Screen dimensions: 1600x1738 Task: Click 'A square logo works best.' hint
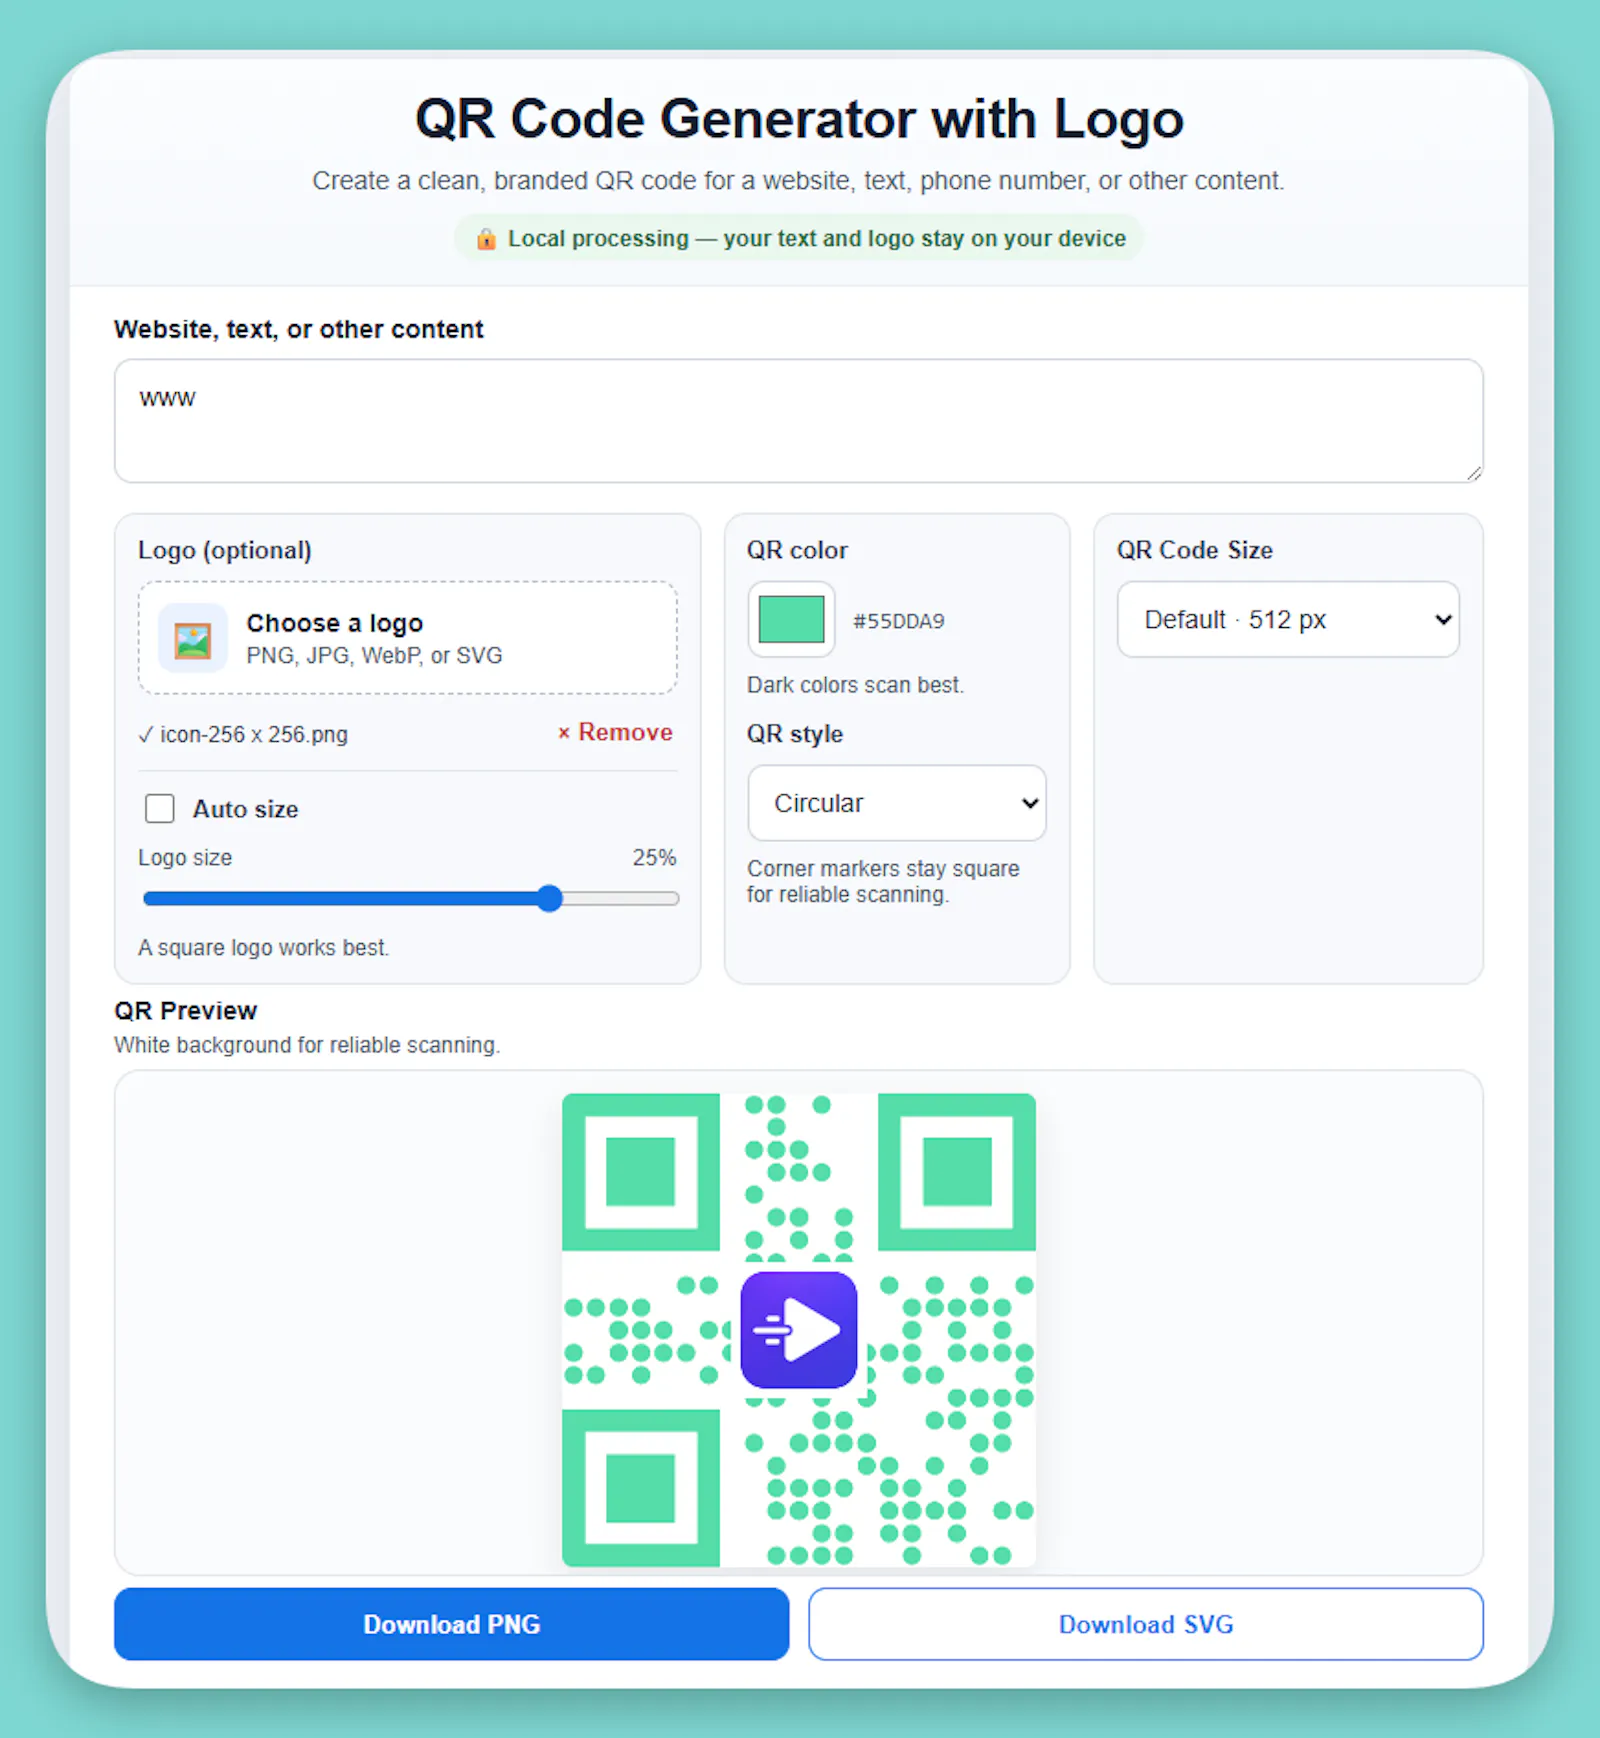click(263, 947)
